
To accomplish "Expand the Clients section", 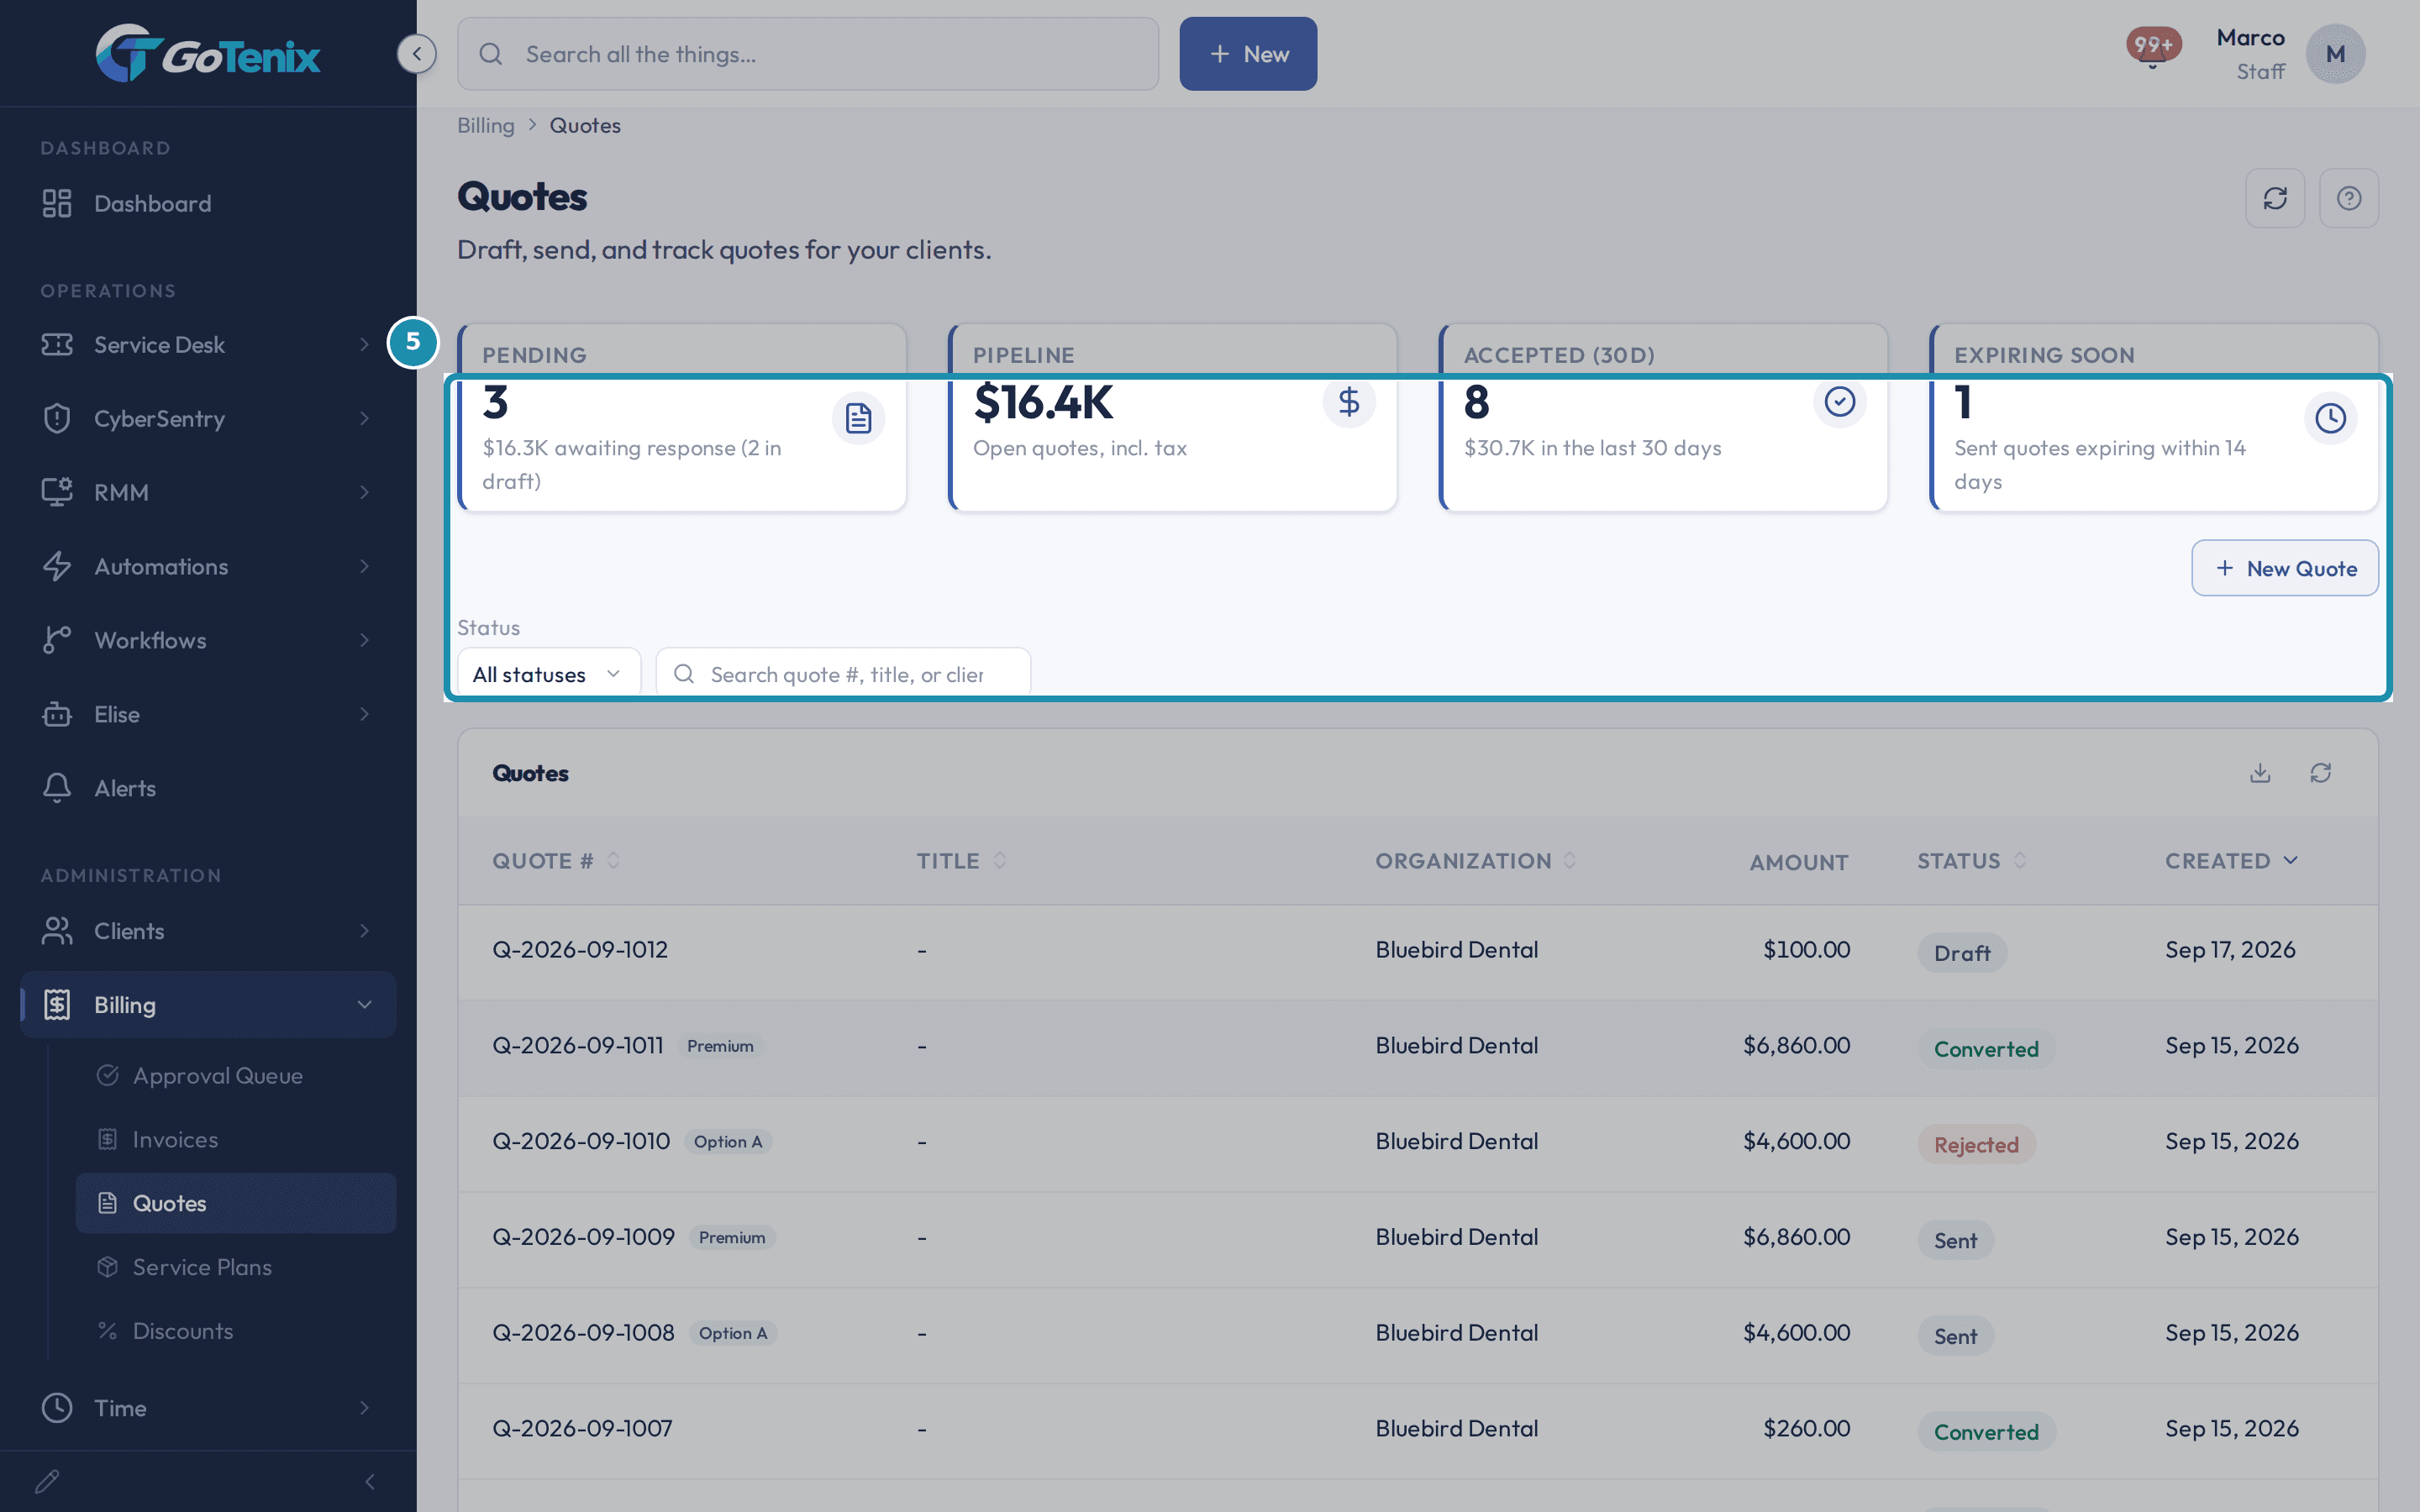I will (x=208, y=931).
